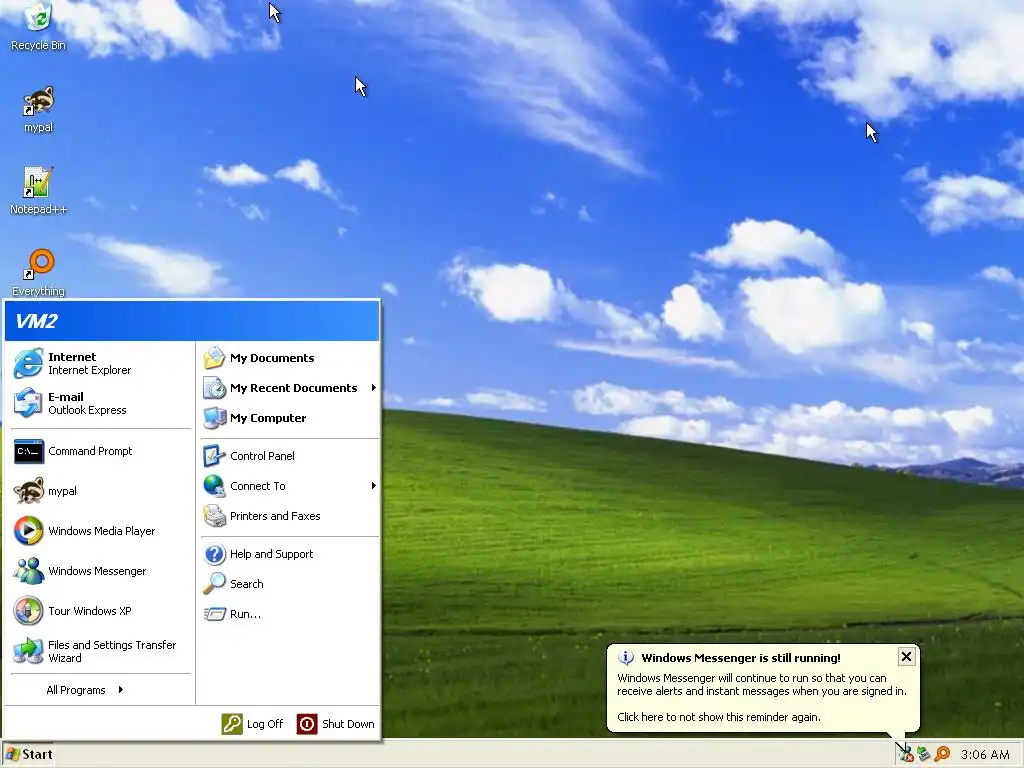Click the 'Windows Messenger is still running!' title
1024x768 pixels.
pyautogui.click(x=741, y=658)
